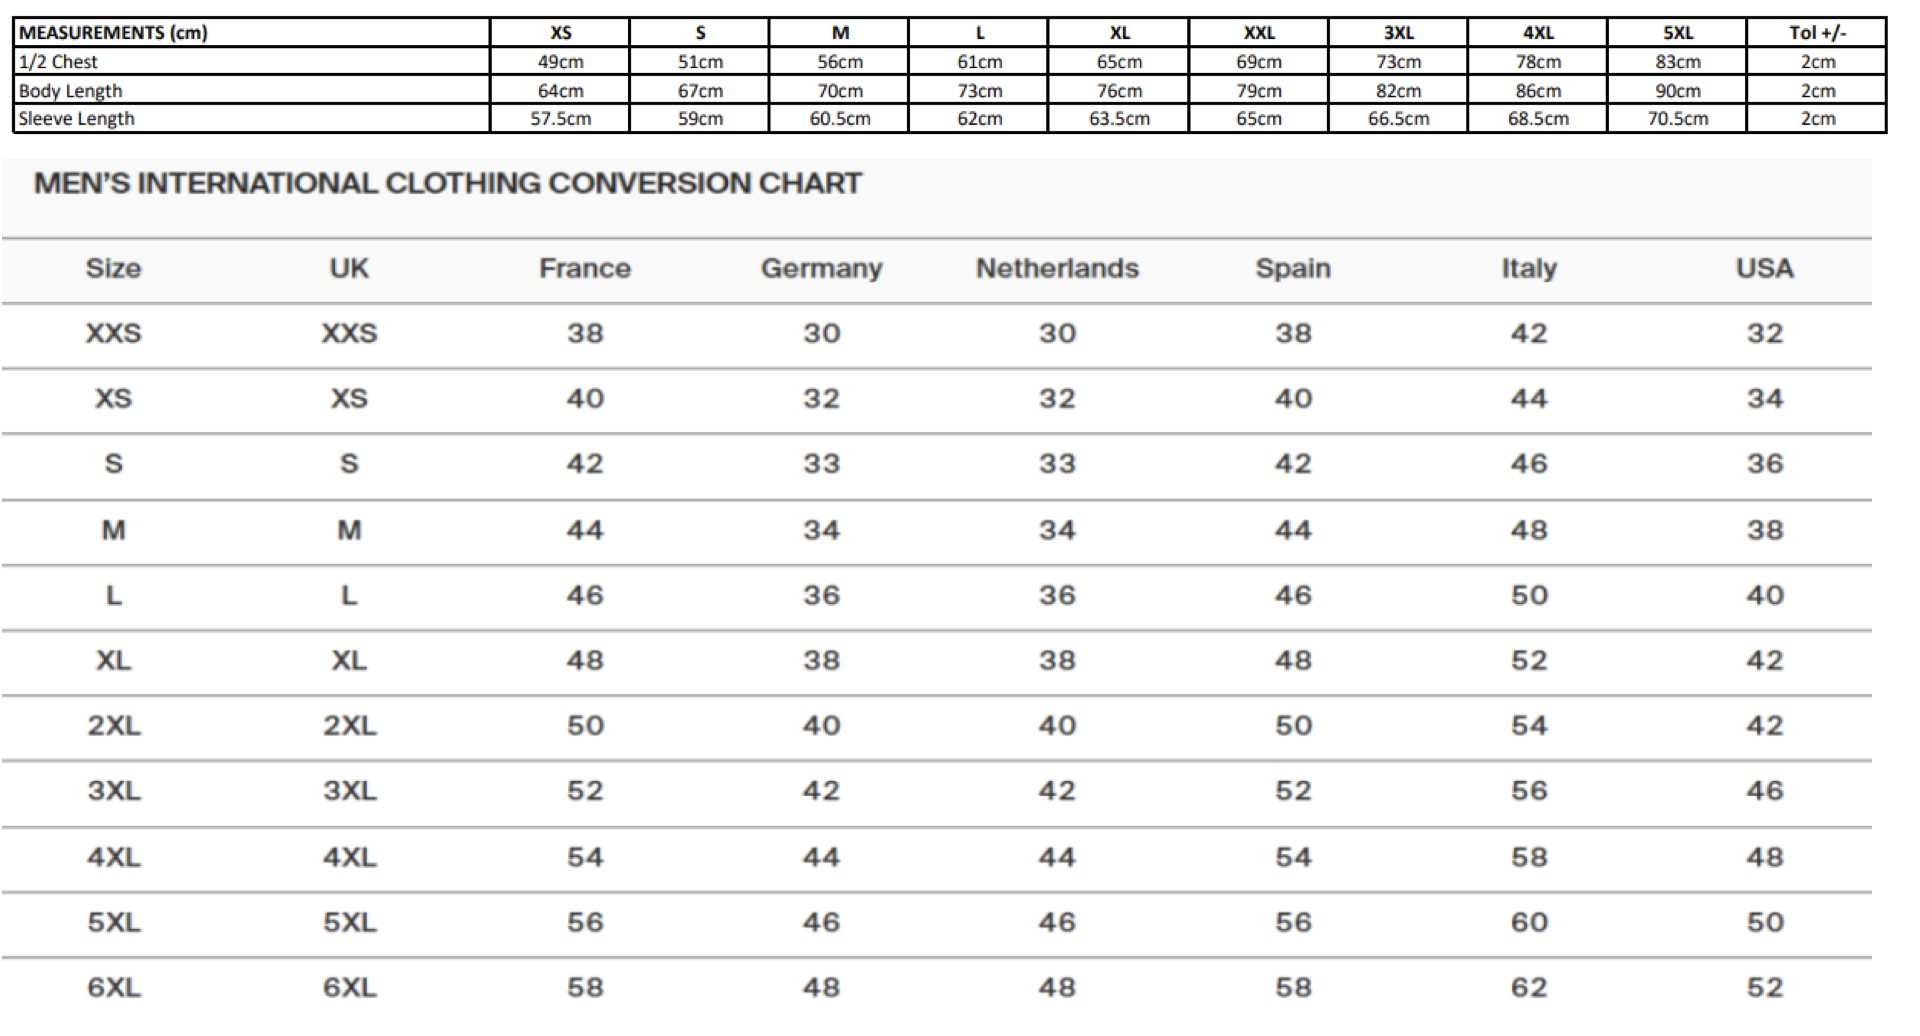Click the Men's International Clothing Conversion Chart title
The height and width of the screenshot is (1036, 1920).
click(x=447, y=184)
